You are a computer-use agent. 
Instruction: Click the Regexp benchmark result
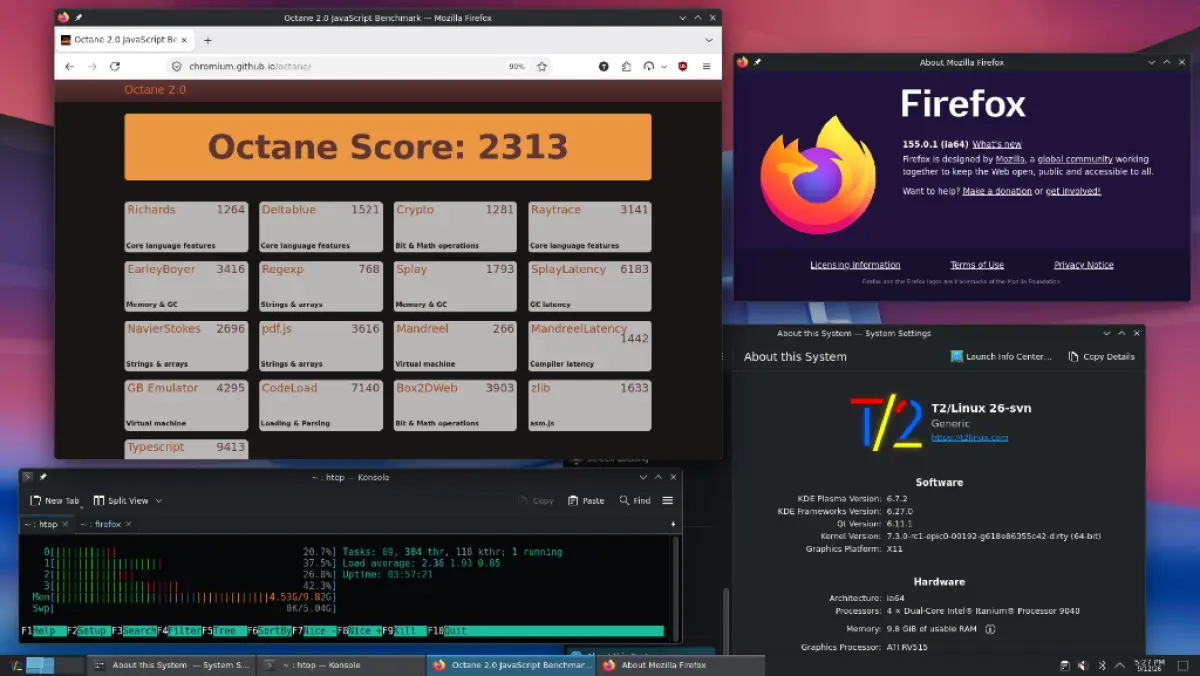(321, 286)
